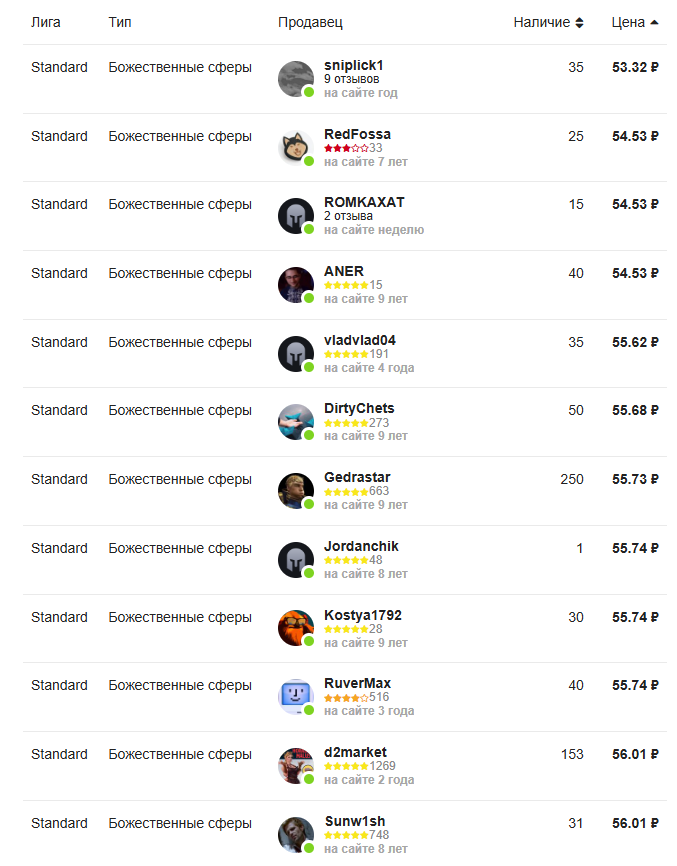Image resolution: width=677 pixels, height=866 pixels.
Task: Click the Тип column header
Action: [x=120, y=22]
